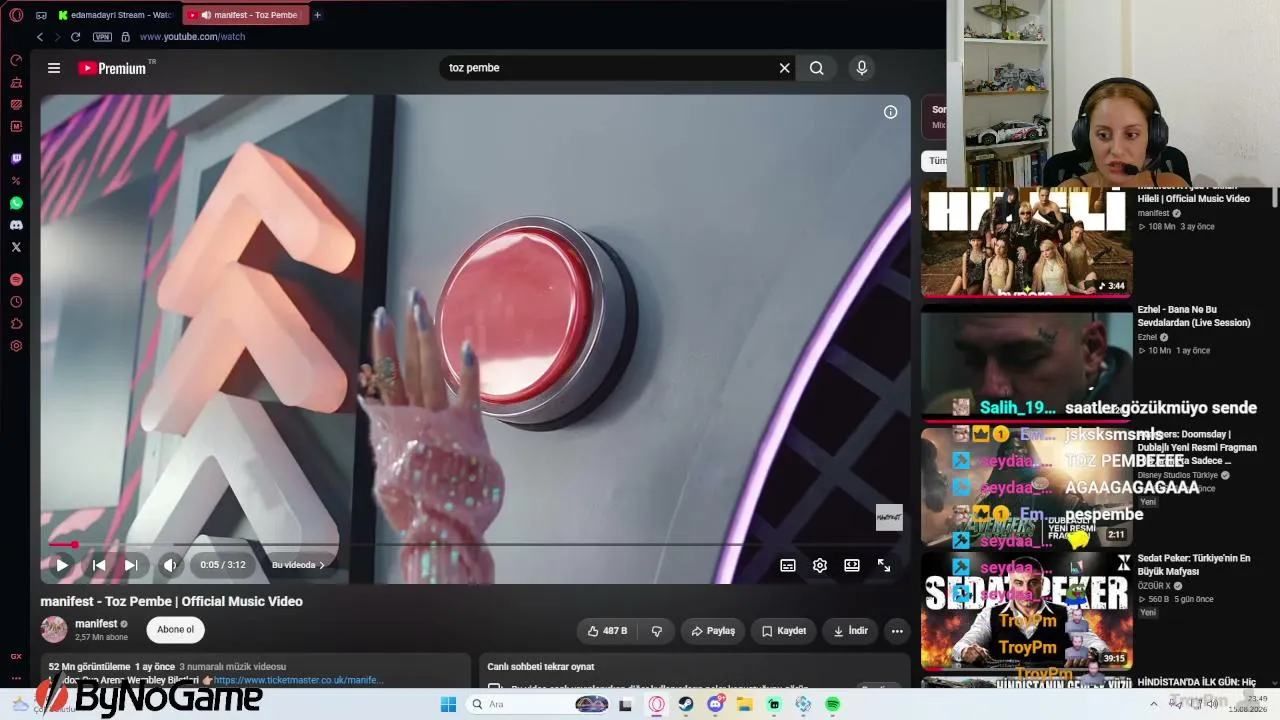Open the Sedat Peker video thumbnail
The height and width of the screenshot is (720, 1280).
pos(1026,610)
